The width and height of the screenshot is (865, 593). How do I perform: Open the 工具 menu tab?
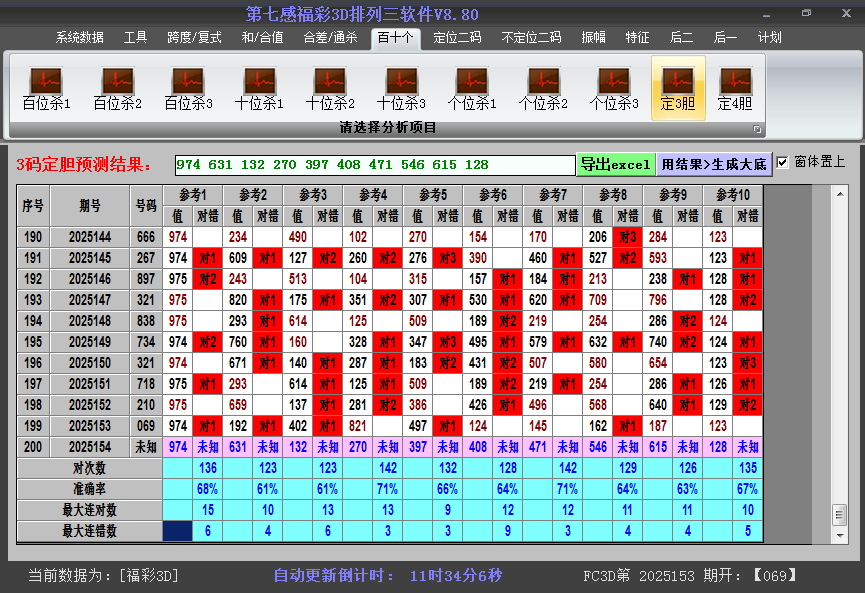click(x=135, y=38)
